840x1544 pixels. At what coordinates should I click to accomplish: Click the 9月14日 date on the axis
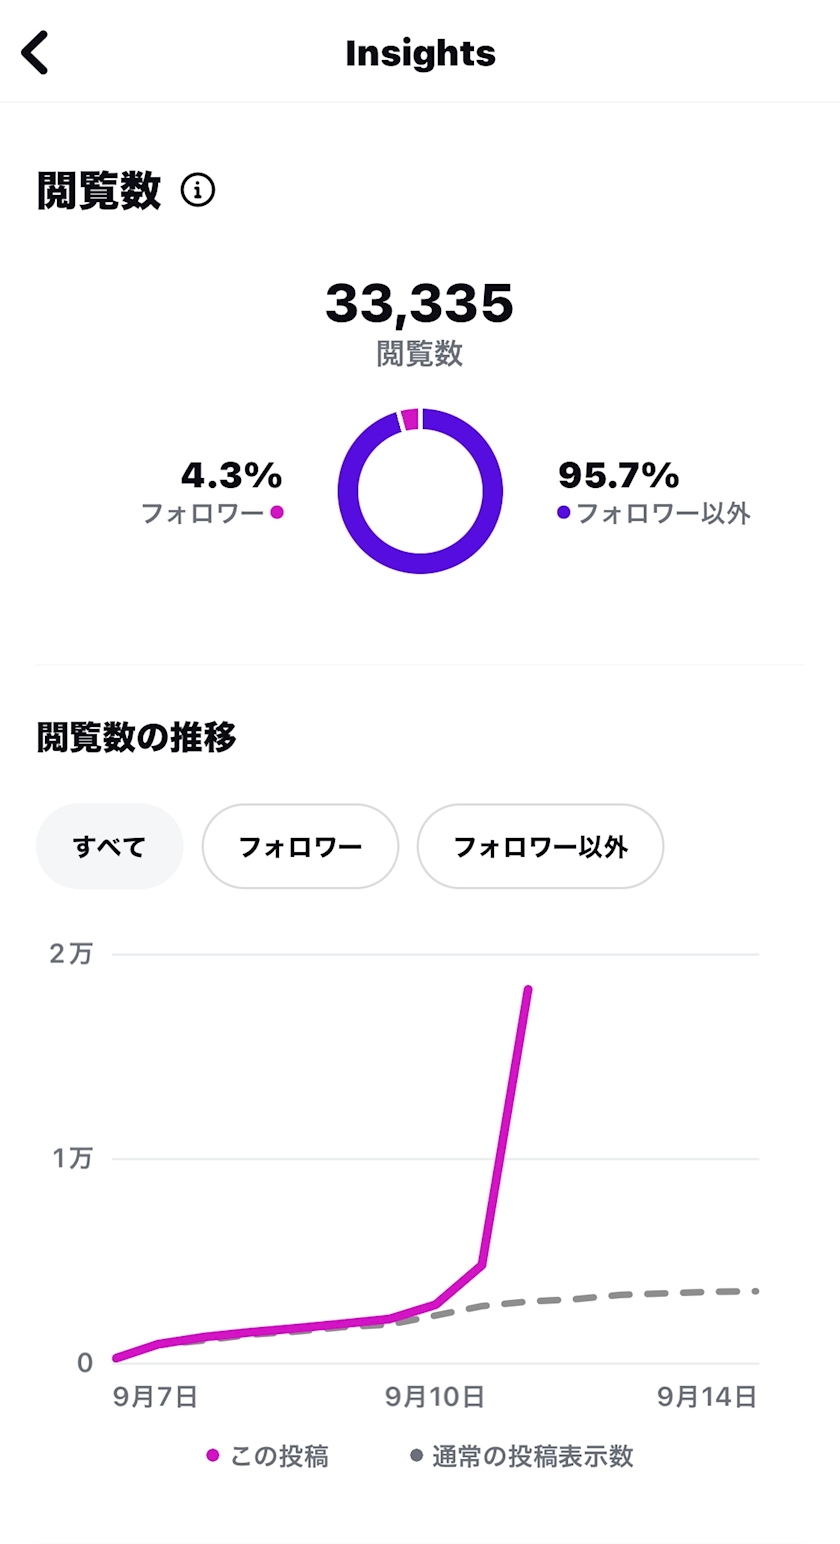click(707, 1397)
